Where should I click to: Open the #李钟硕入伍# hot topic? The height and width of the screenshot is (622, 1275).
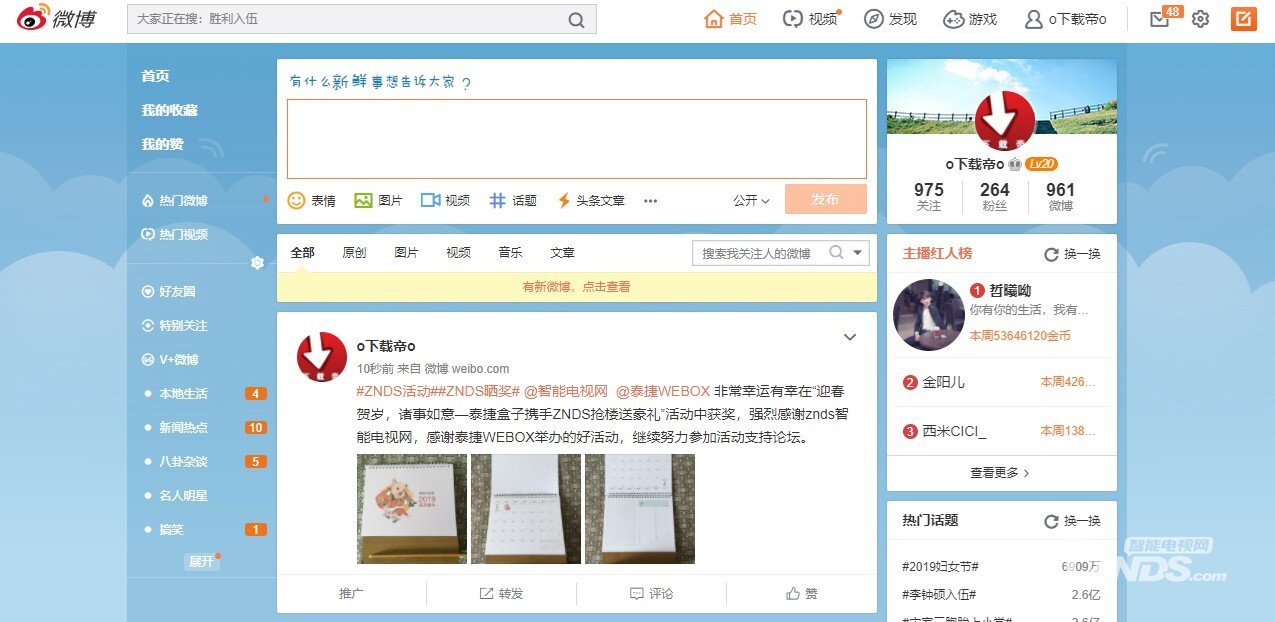(x=939, y=595)
